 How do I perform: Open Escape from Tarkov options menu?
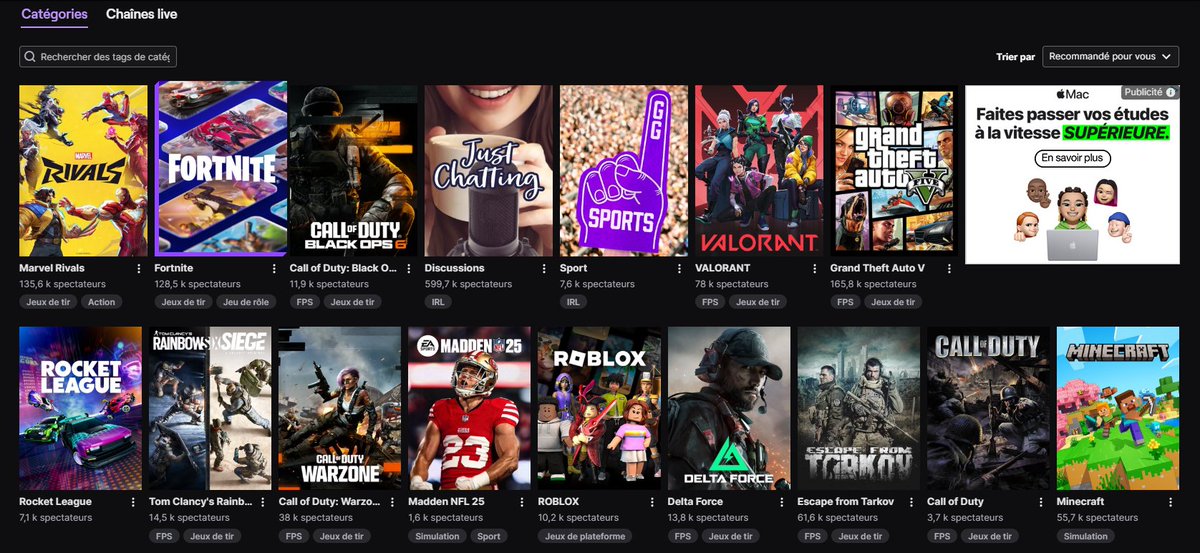click(x=912, y=502)
